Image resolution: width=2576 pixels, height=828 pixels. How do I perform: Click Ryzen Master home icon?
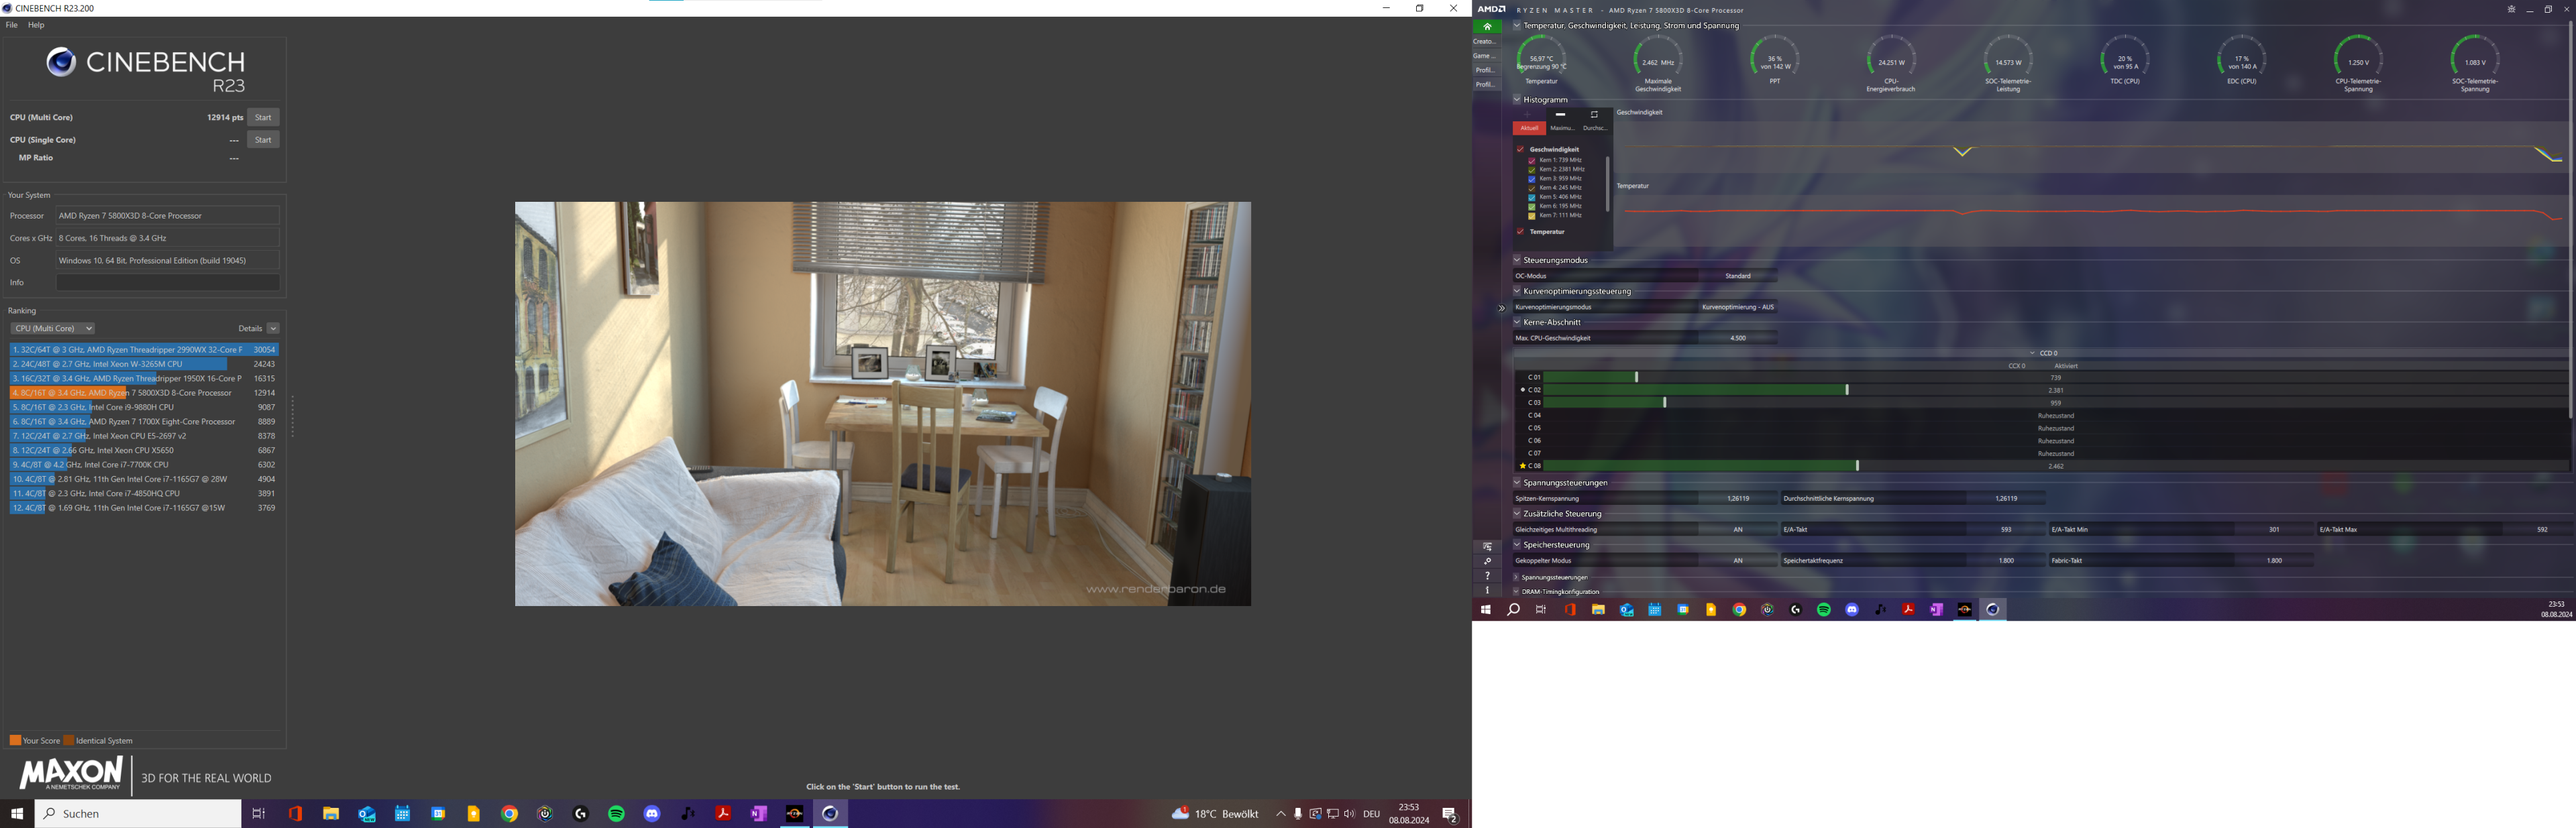(x=1487, y=27)
